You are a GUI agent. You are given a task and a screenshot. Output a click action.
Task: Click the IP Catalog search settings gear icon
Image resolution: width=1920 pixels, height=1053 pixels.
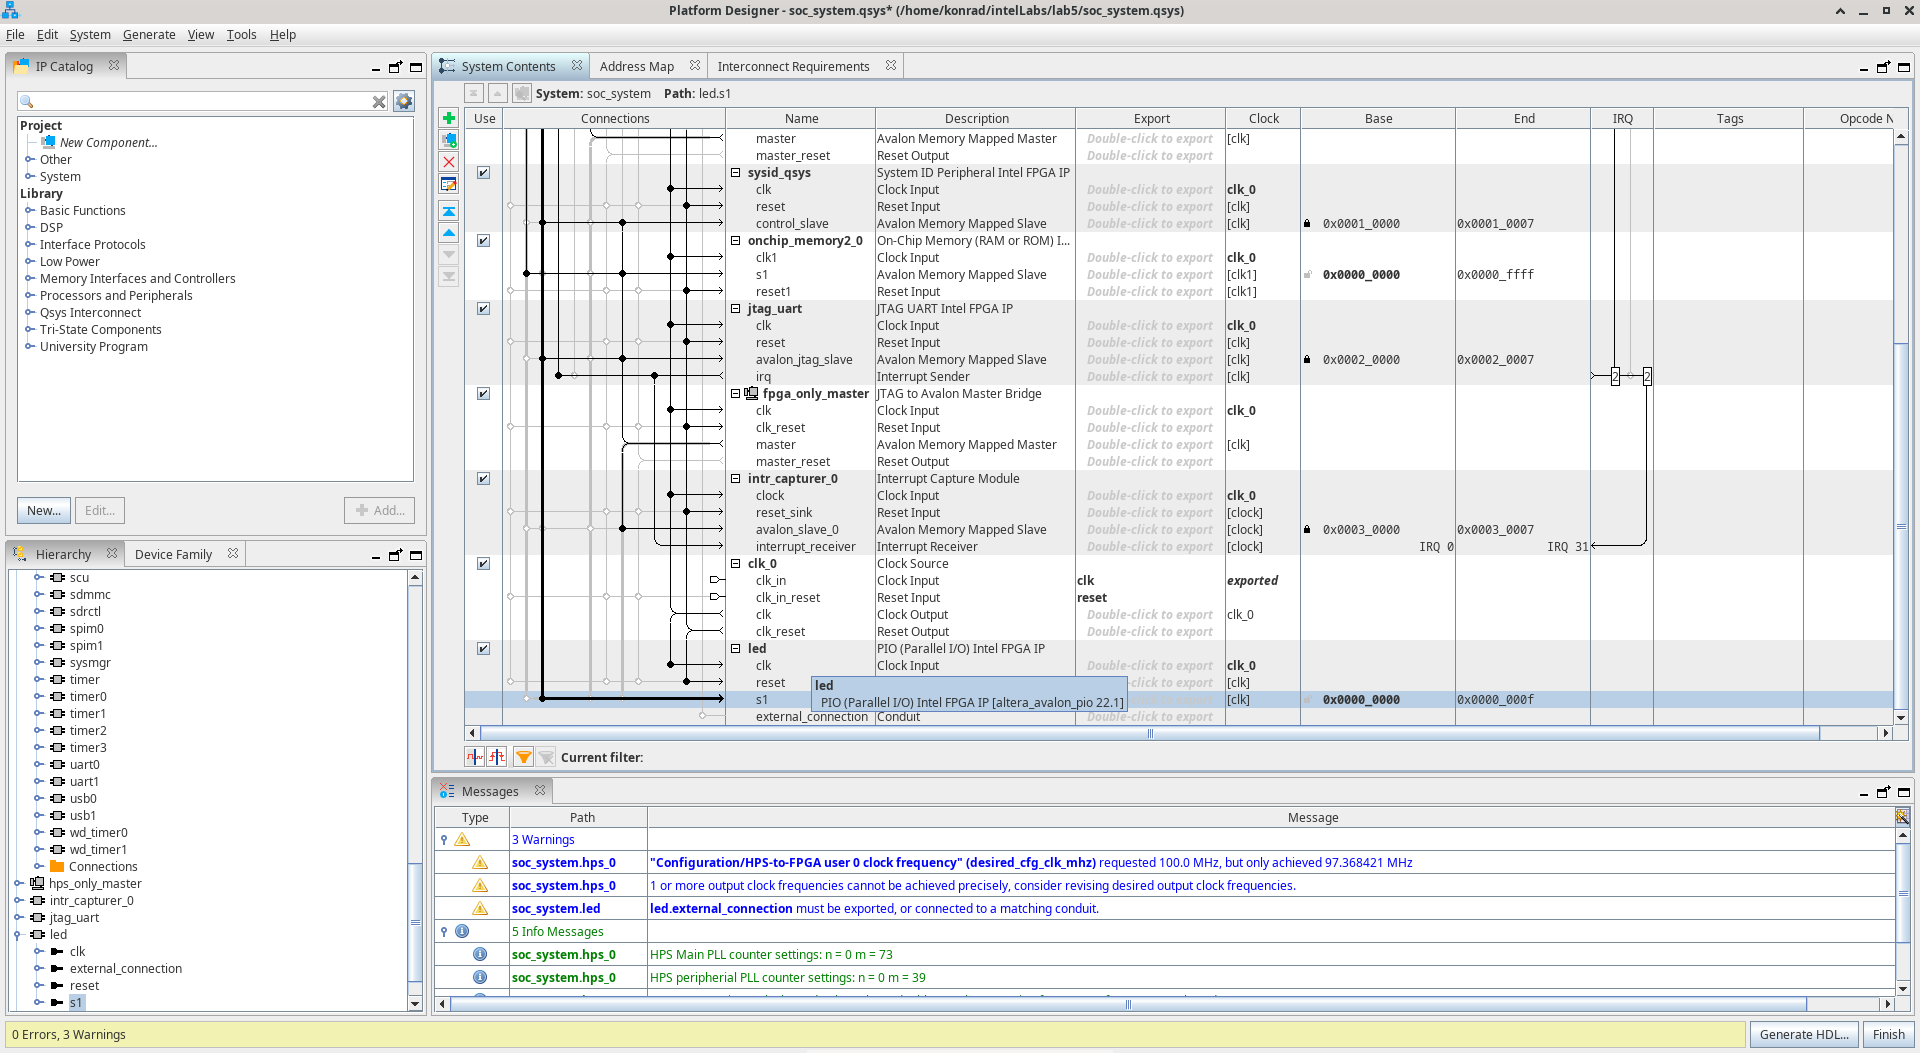[x=404, y=101]
